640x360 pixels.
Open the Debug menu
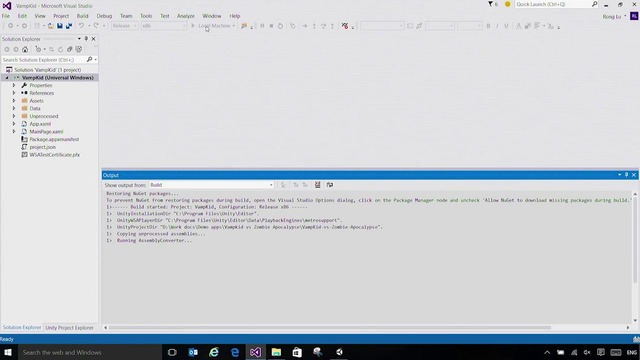104,16
